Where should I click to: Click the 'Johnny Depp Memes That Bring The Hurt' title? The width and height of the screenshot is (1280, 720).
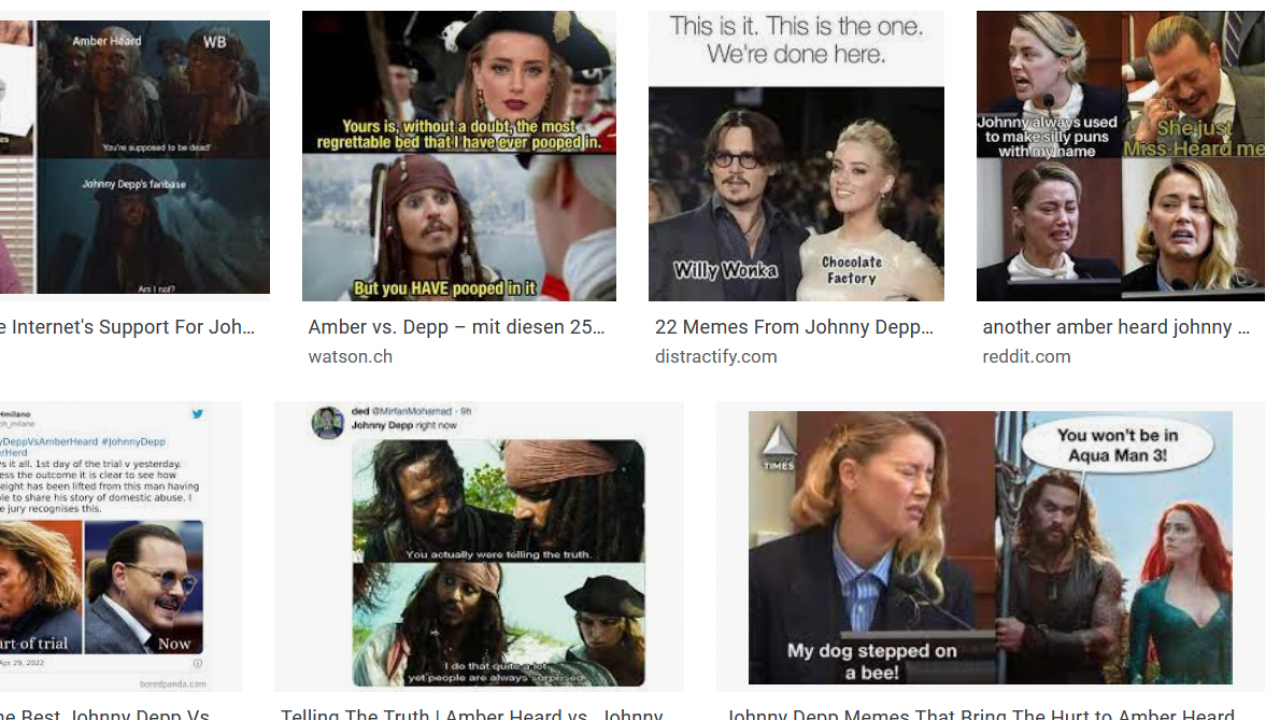click(980, 713)
